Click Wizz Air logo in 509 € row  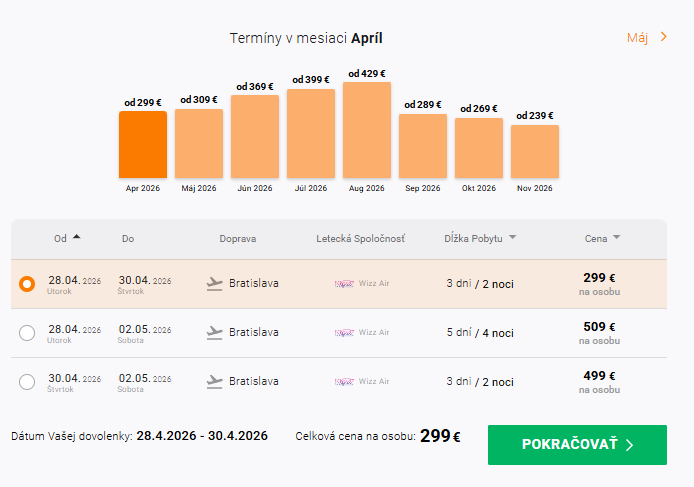click(x=345, y=332)
